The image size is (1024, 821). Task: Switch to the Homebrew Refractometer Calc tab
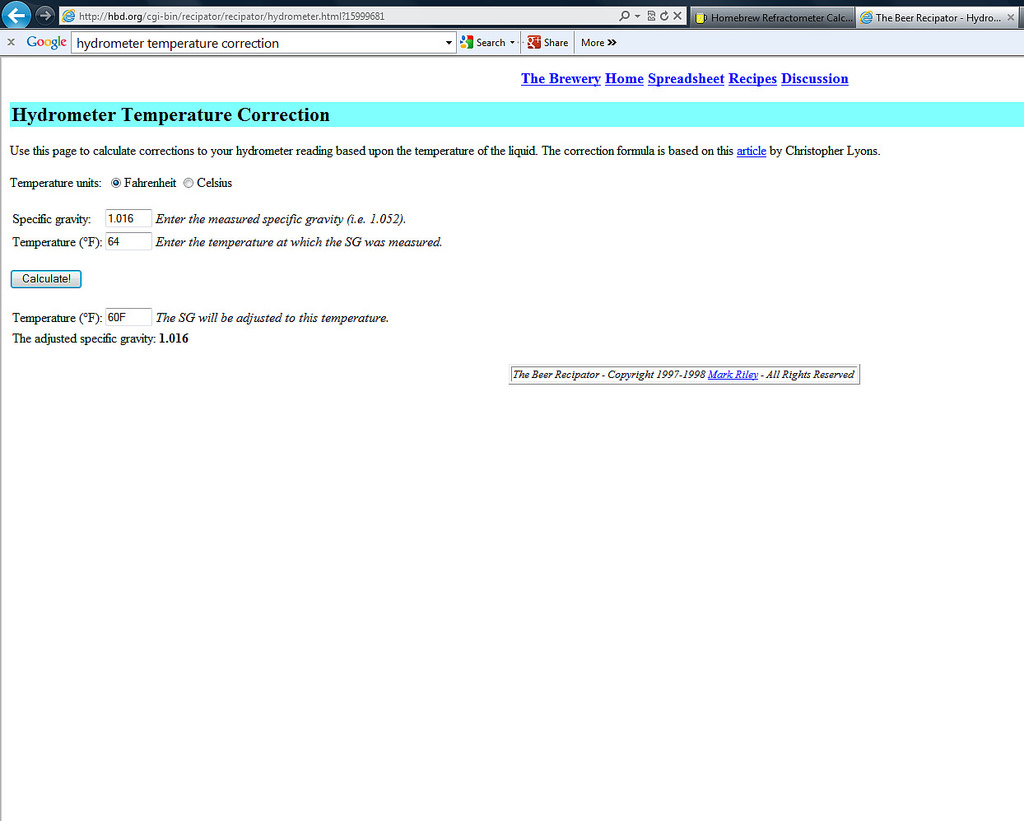773,18
